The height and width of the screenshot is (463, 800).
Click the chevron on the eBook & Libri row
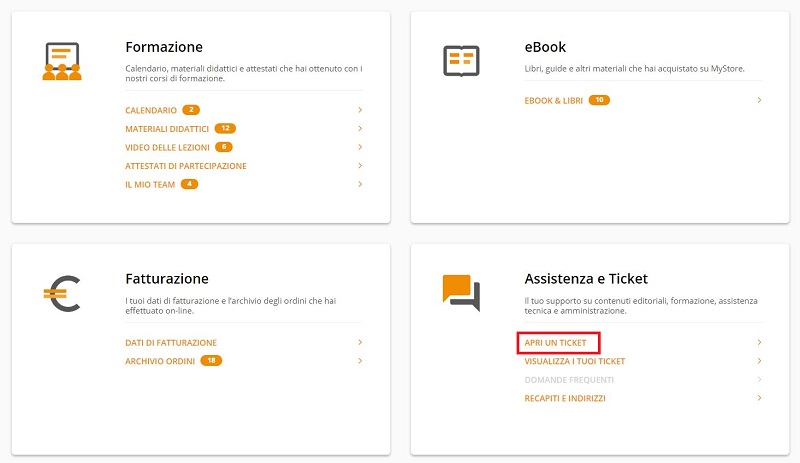[759, 100]
